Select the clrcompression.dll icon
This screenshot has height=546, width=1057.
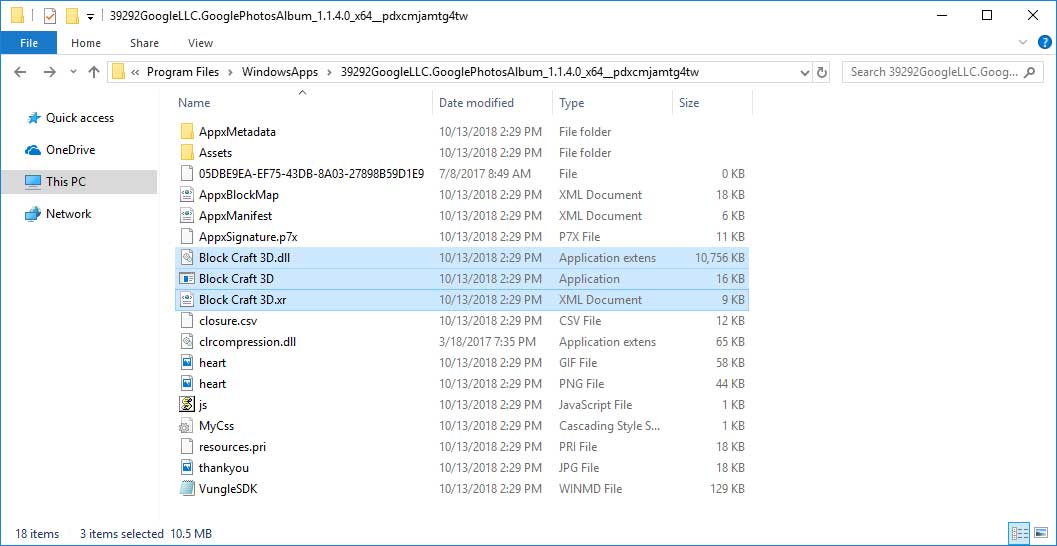(x=187, y=342)
